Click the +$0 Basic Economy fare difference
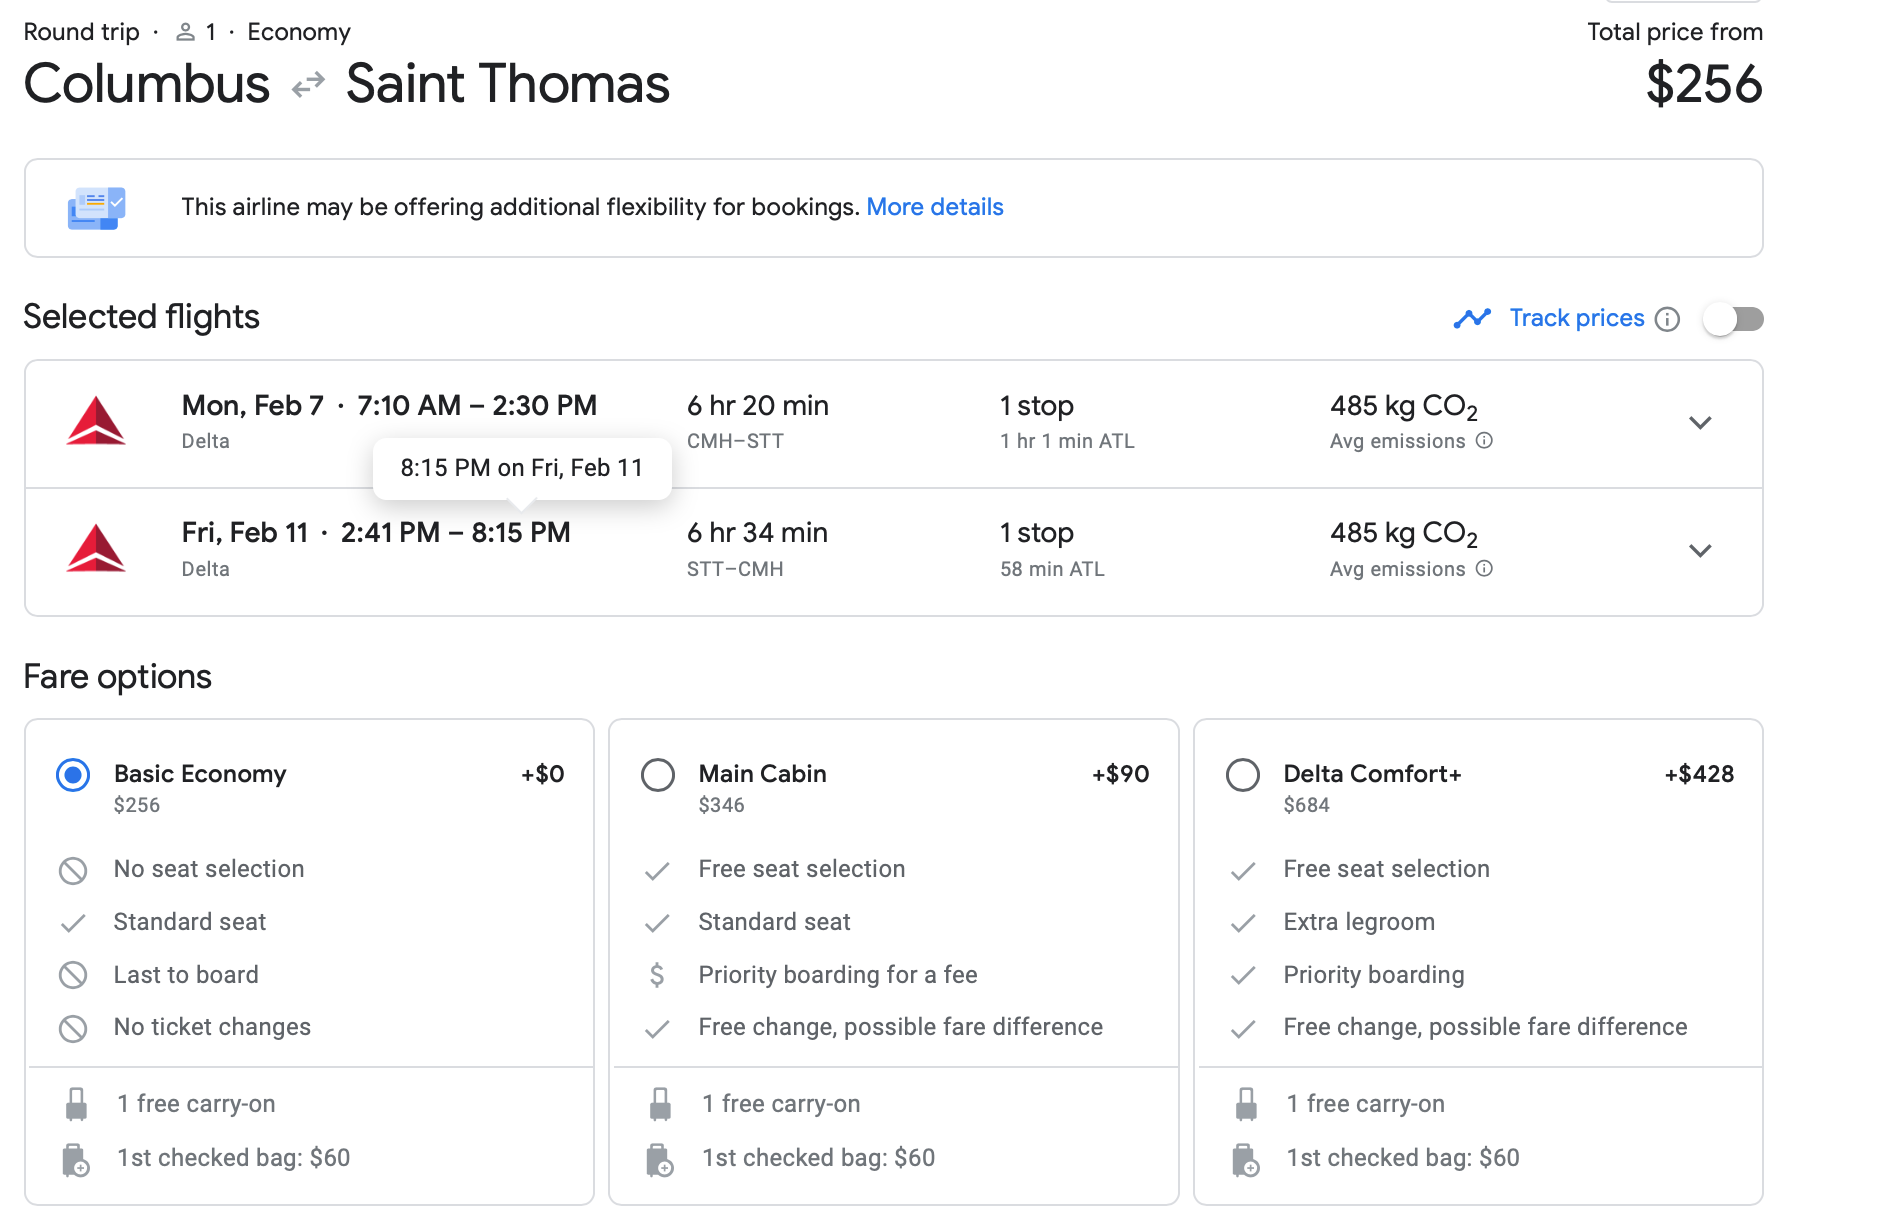This screenshot has height=1222, width=1900. (x=542, y=774)
